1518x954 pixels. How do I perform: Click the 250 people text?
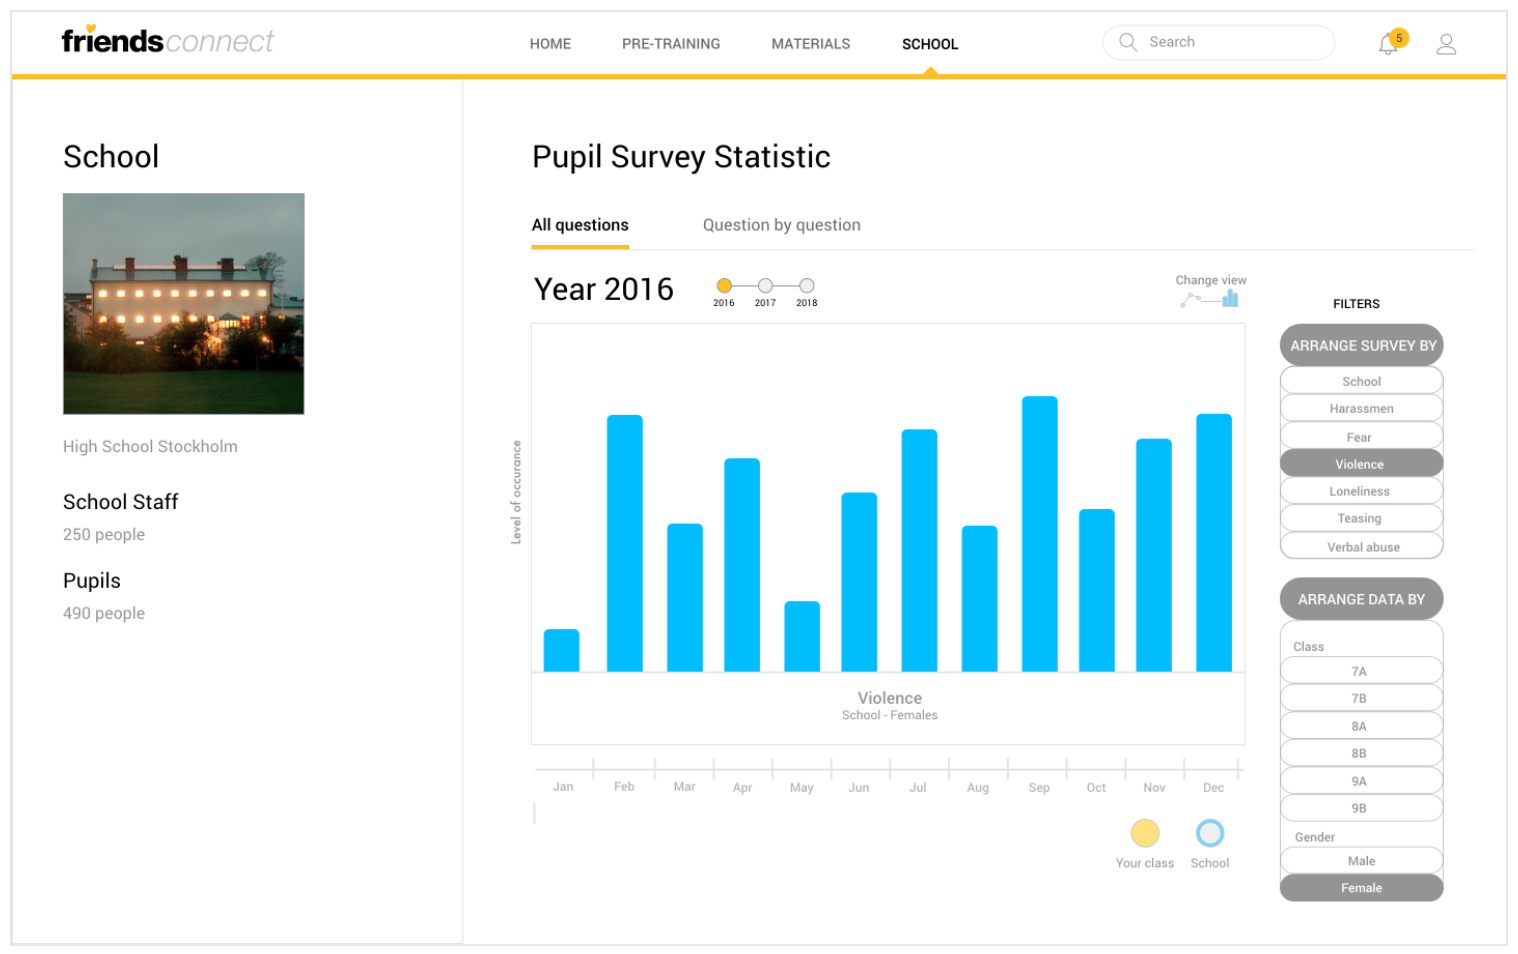coord(104,534)
